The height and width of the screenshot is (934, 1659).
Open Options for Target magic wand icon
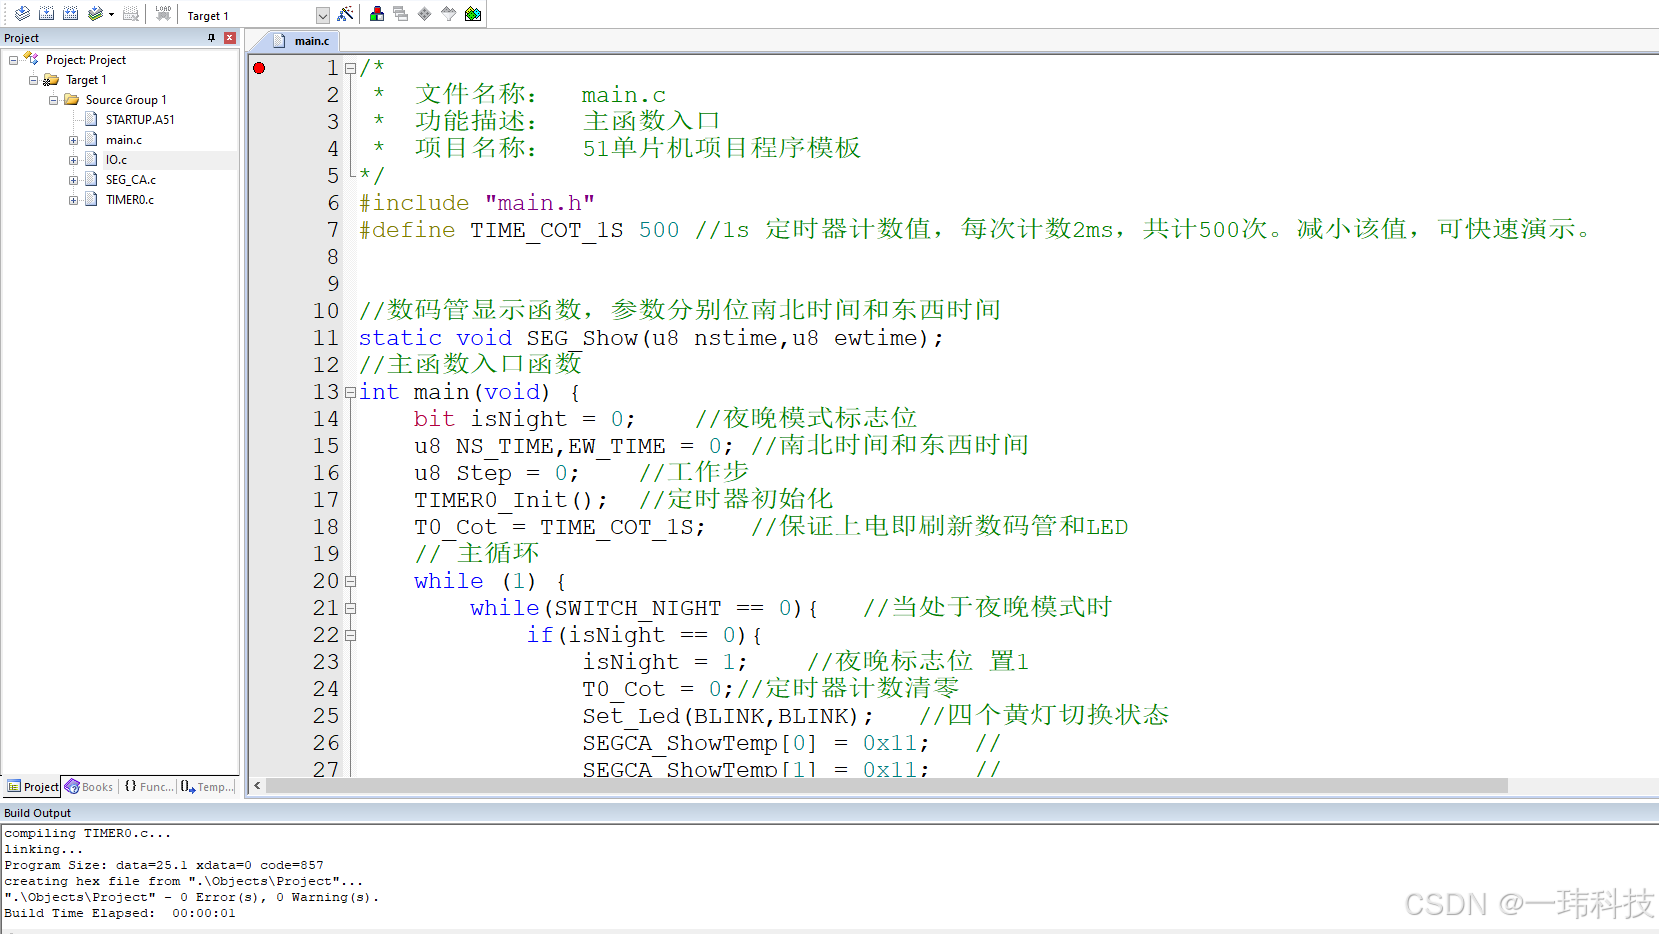coord(345,14)
